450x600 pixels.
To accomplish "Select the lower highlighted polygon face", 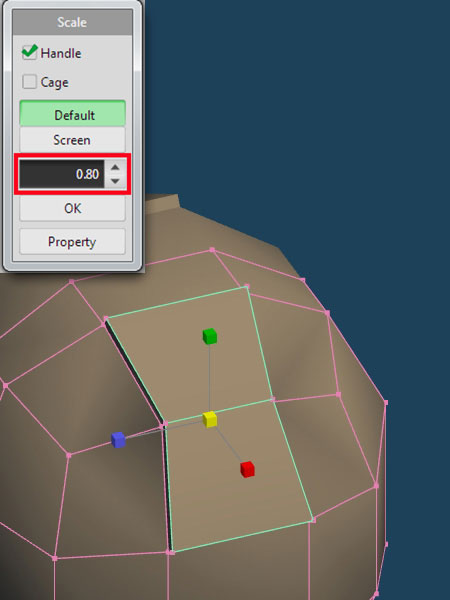I will point(239,474).
